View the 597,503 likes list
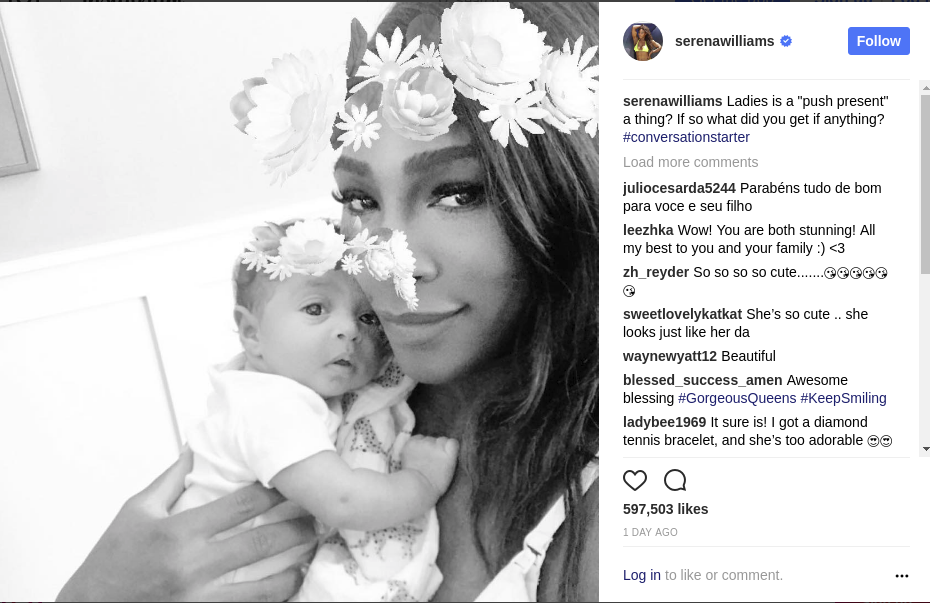930x603 pixels. click(x=665, y=509)
